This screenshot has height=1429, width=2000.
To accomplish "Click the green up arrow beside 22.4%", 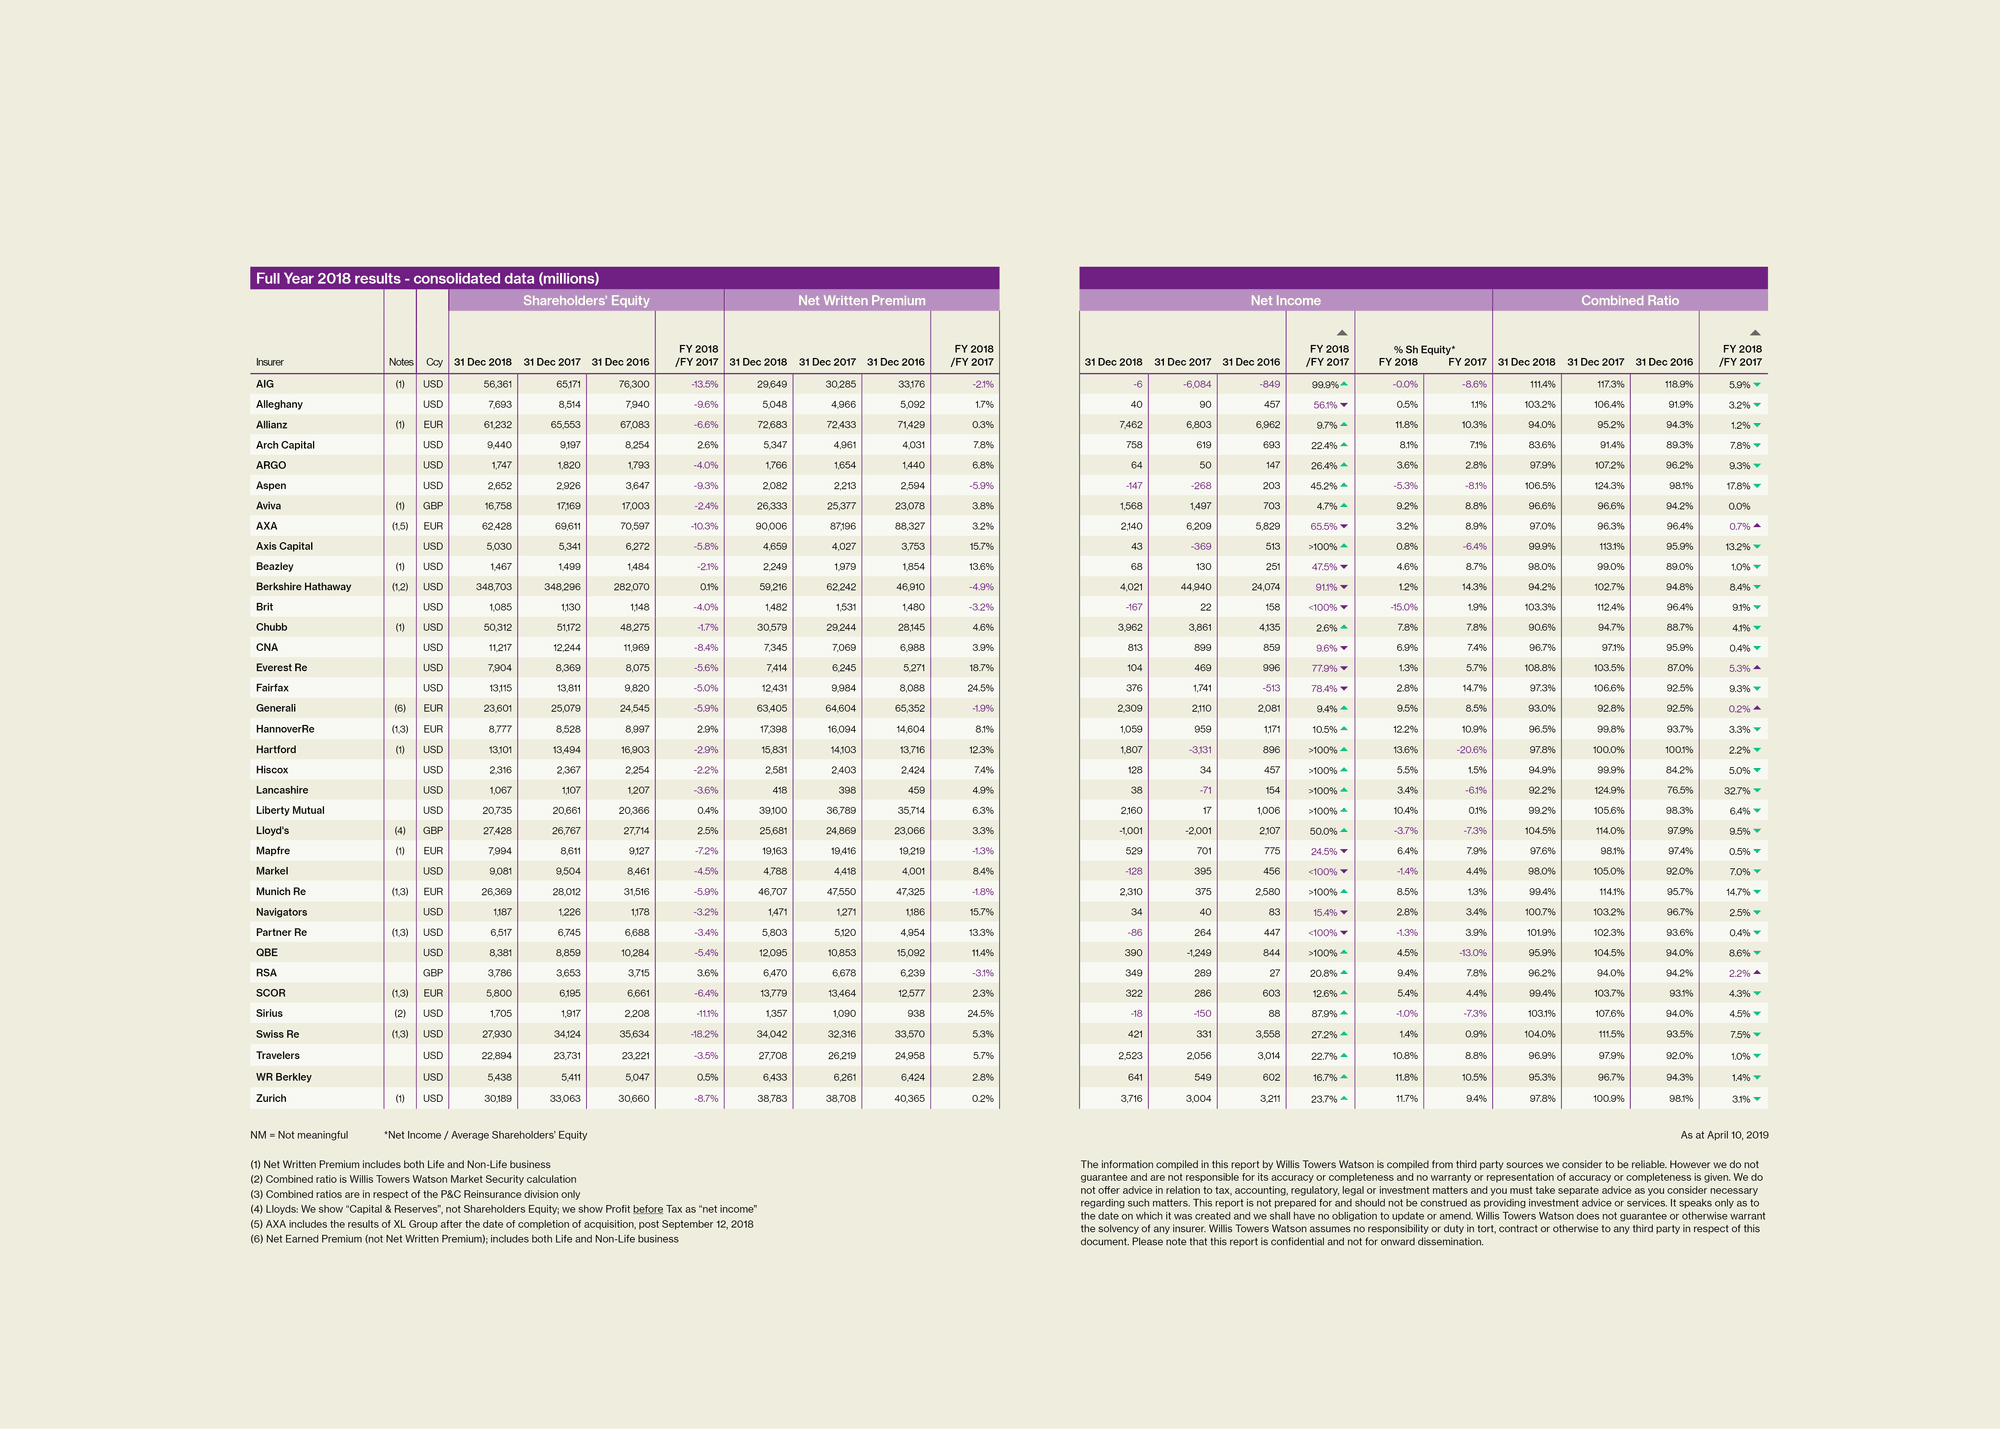I will (1344, 445).
